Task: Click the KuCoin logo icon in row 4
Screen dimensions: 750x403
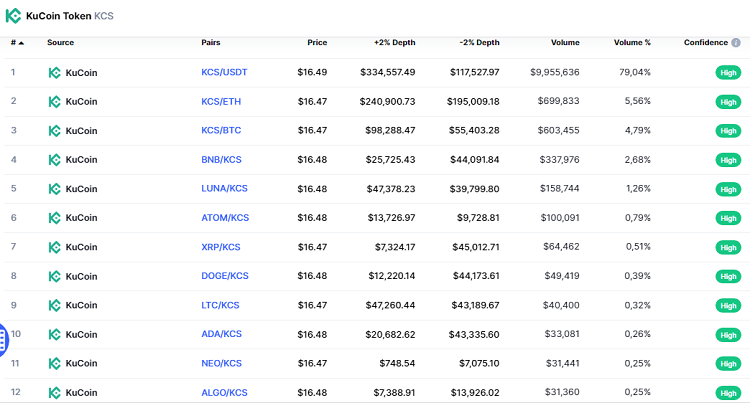Action: pos(54,160)
